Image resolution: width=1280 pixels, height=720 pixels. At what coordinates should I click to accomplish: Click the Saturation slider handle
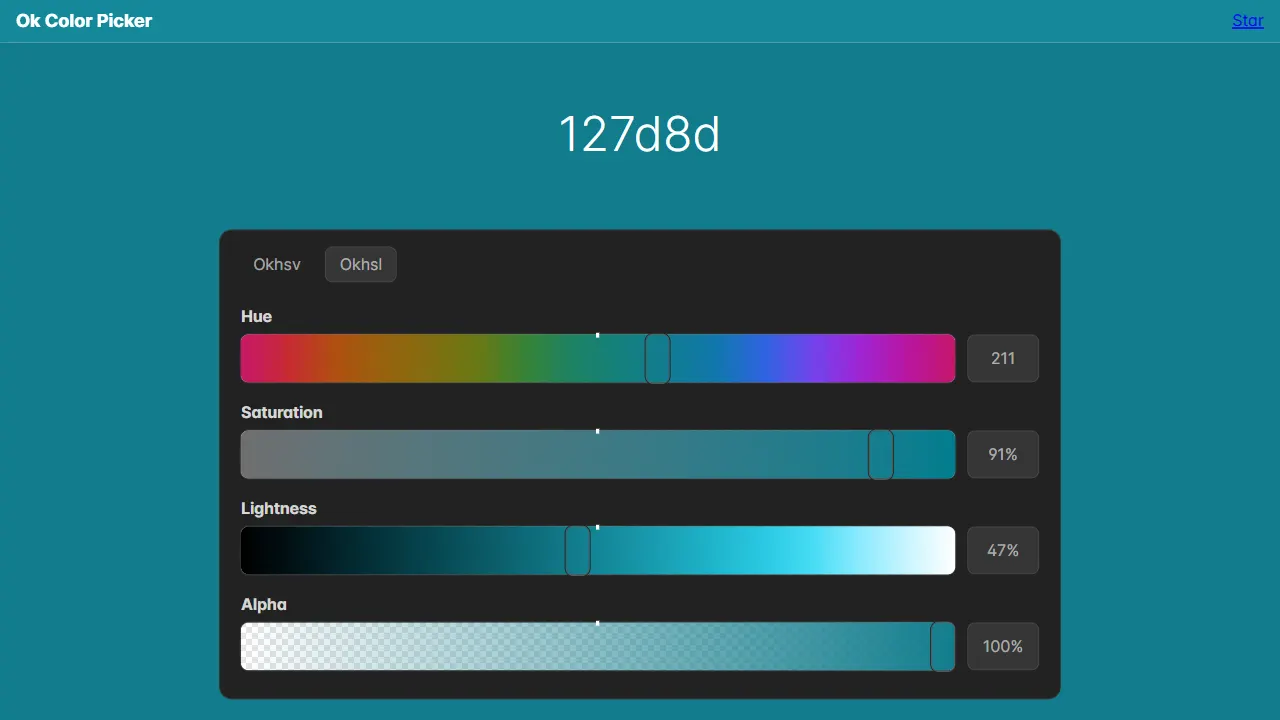pos(881,455)
